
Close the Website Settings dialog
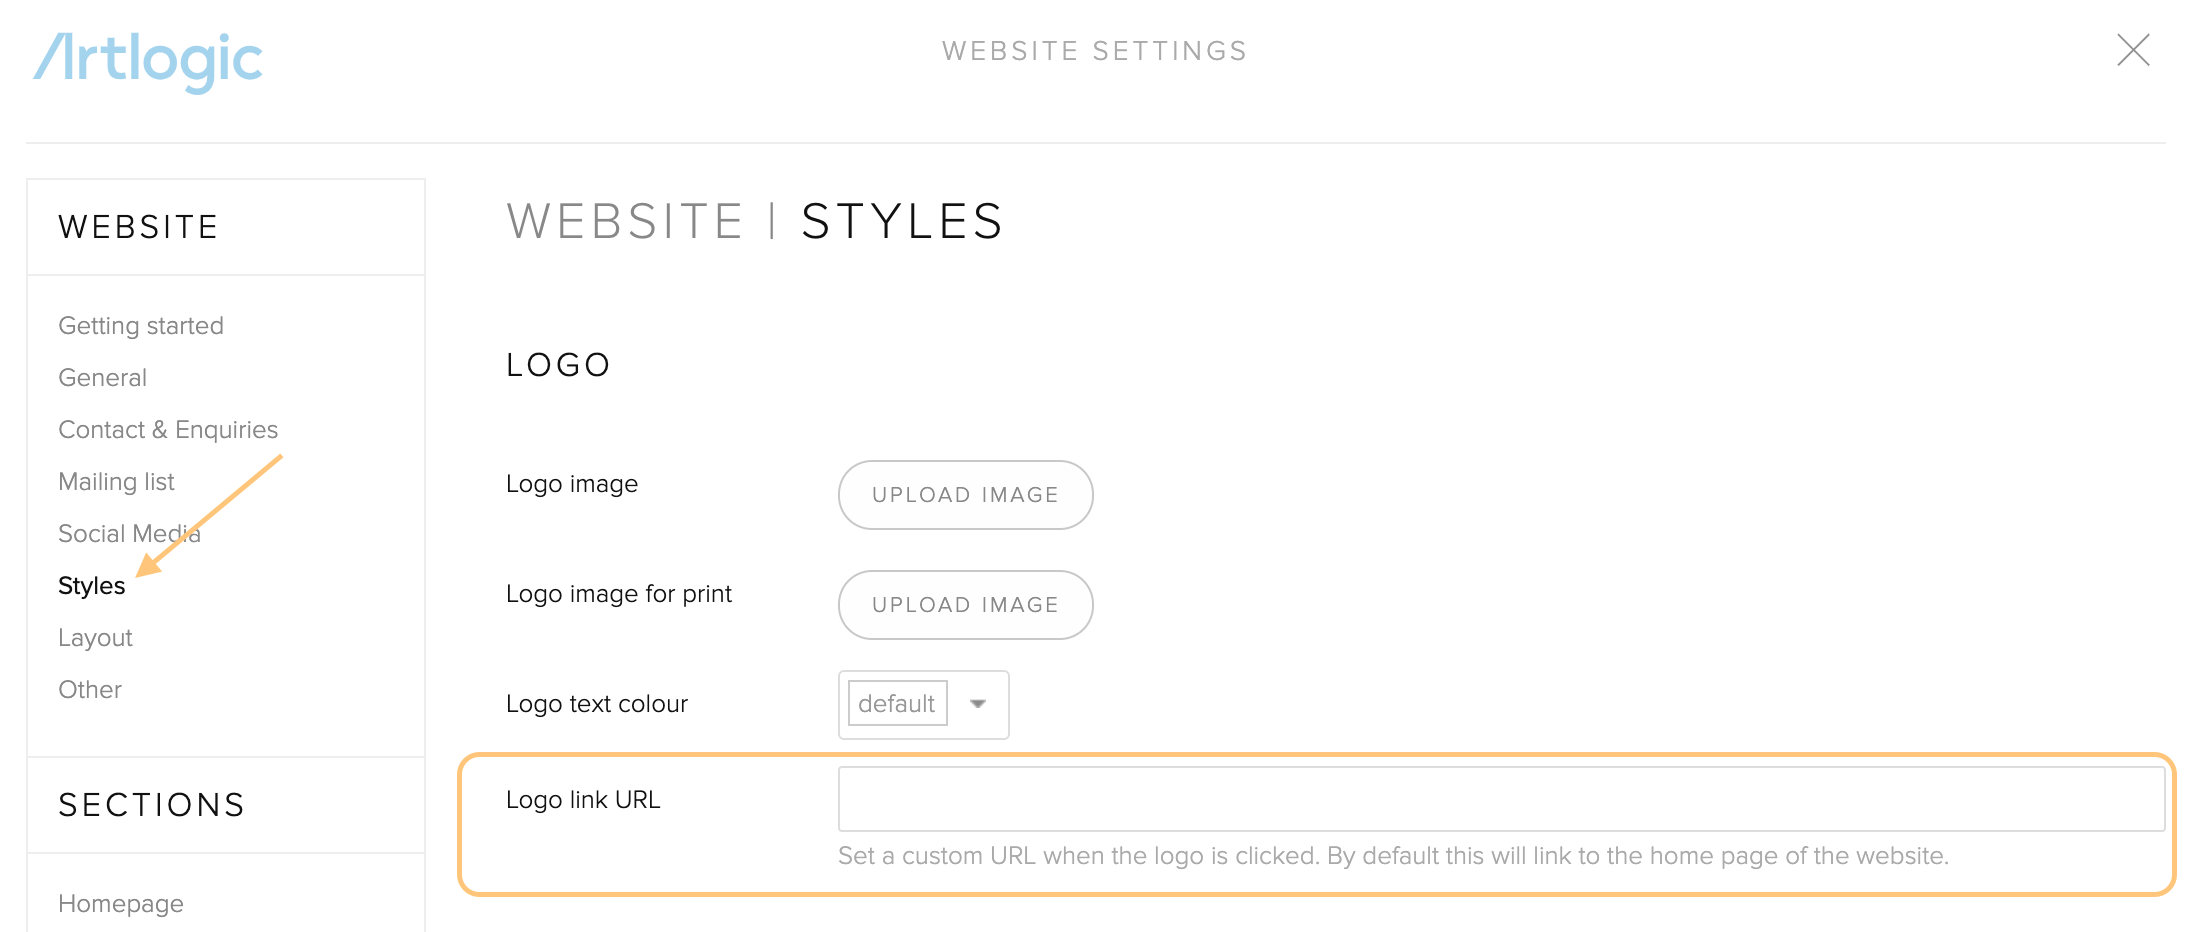[2133, 50]
